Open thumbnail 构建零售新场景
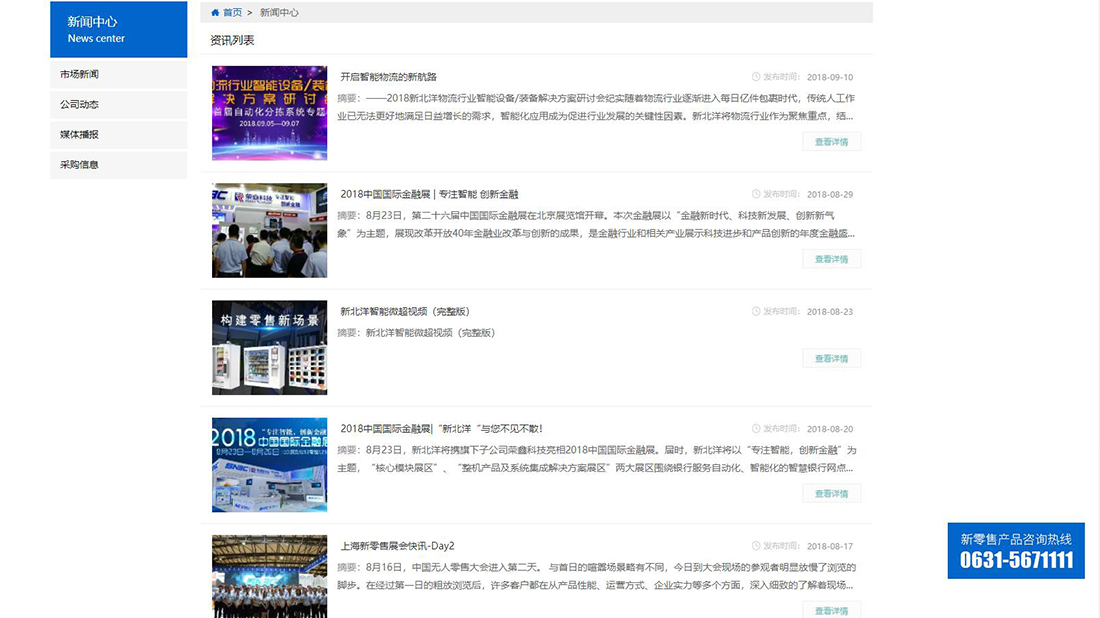Image resolution: width=1100 pixels, height=618 pixels. click(269, 347)
